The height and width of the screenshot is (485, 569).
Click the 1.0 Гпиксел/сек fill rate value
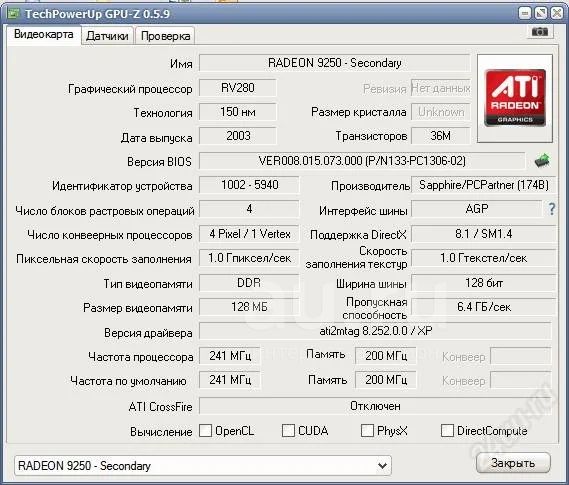tap(249, 258)
